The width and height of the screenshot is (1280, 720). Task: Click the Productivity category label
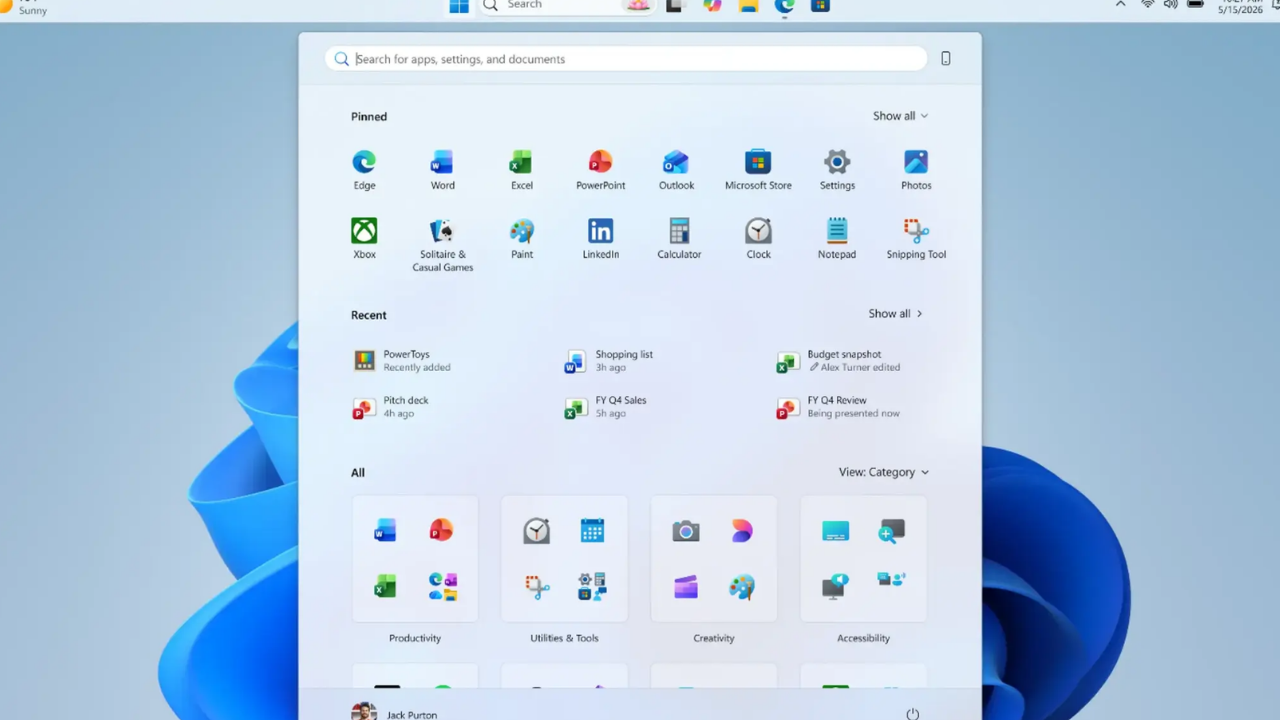tap(415, 638)
